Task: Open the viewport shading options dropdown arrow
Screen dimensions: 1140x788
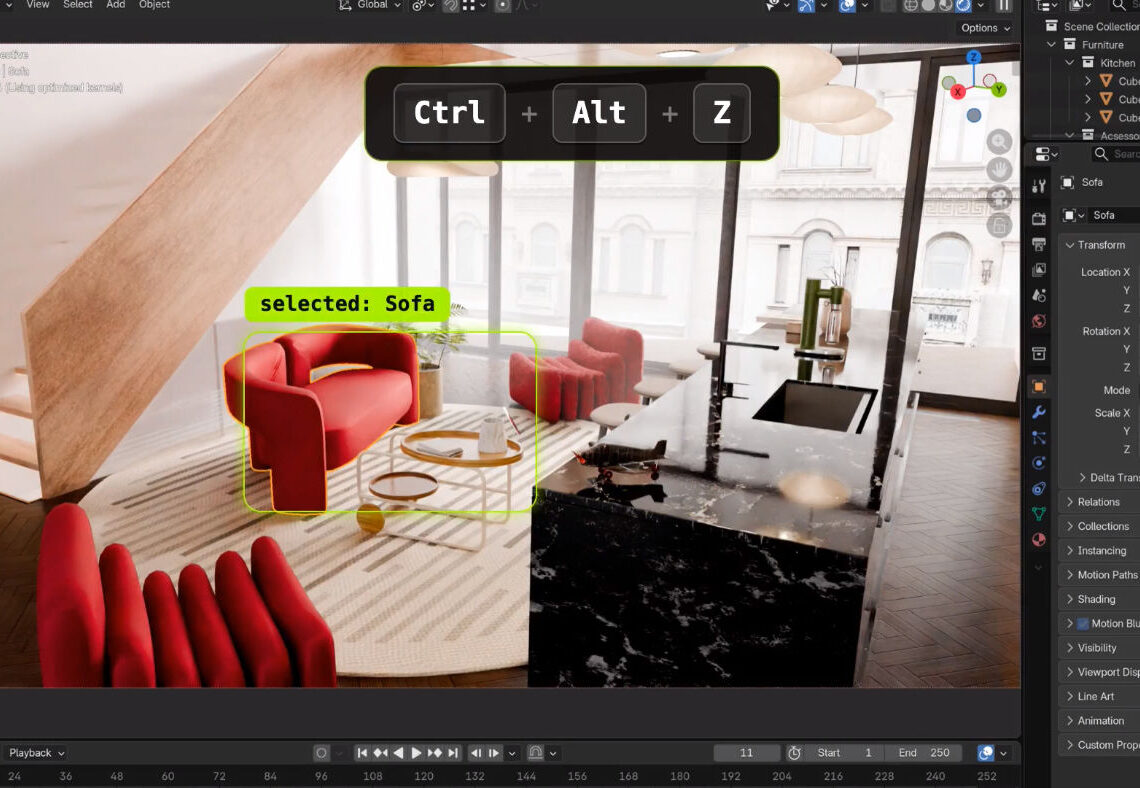Action: pyautogui.click(x=980, y=6)
